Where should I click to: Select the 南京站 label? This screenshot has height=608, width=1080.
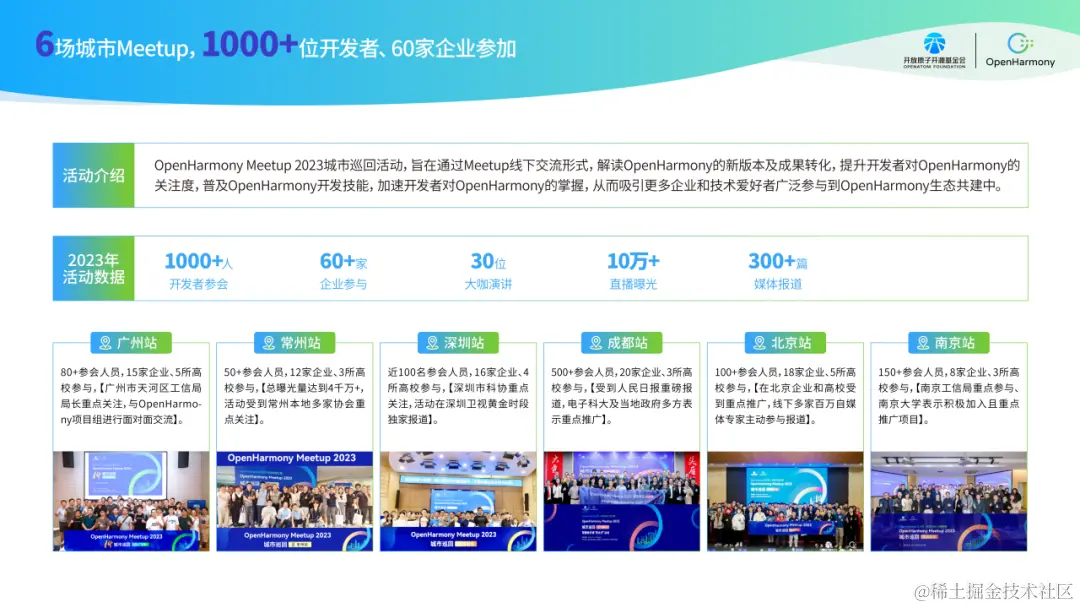(949, 343)
